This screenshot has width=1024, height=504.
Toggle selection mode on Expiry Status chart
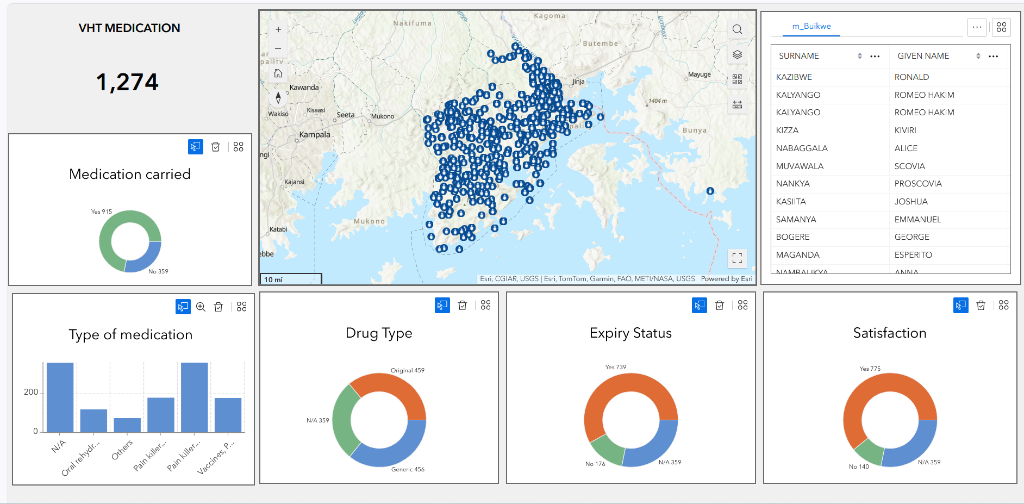699,305
